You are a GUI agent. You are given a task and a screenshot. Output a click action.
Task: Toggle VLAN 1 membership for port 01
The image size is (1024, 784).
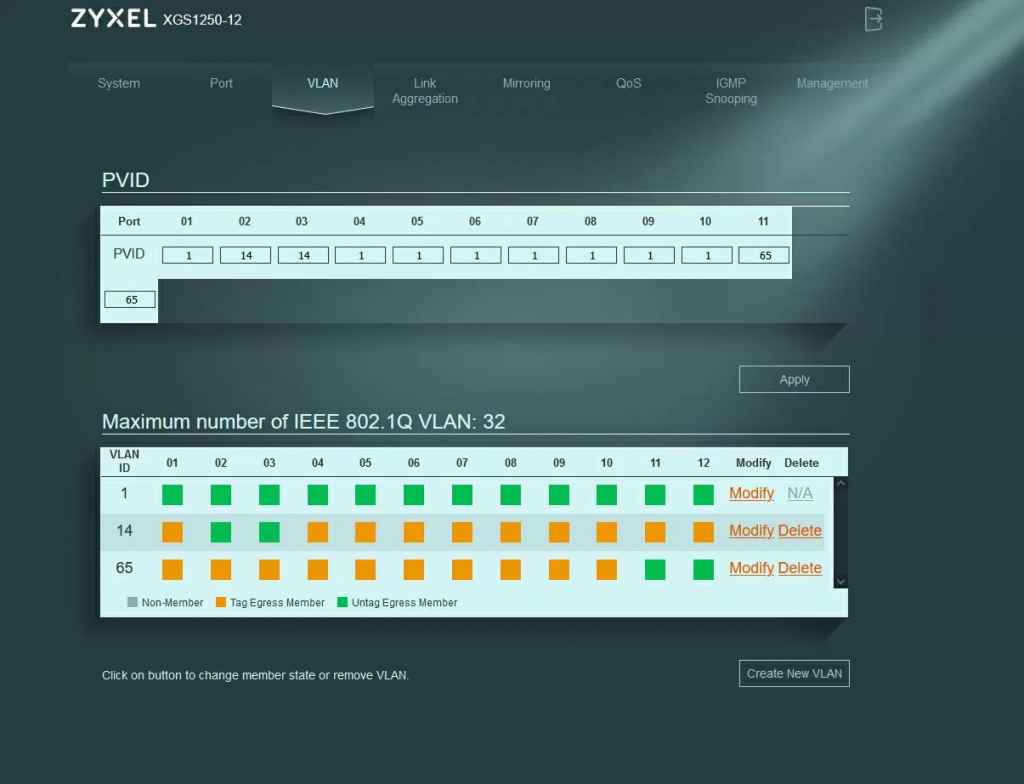[172, 494]
